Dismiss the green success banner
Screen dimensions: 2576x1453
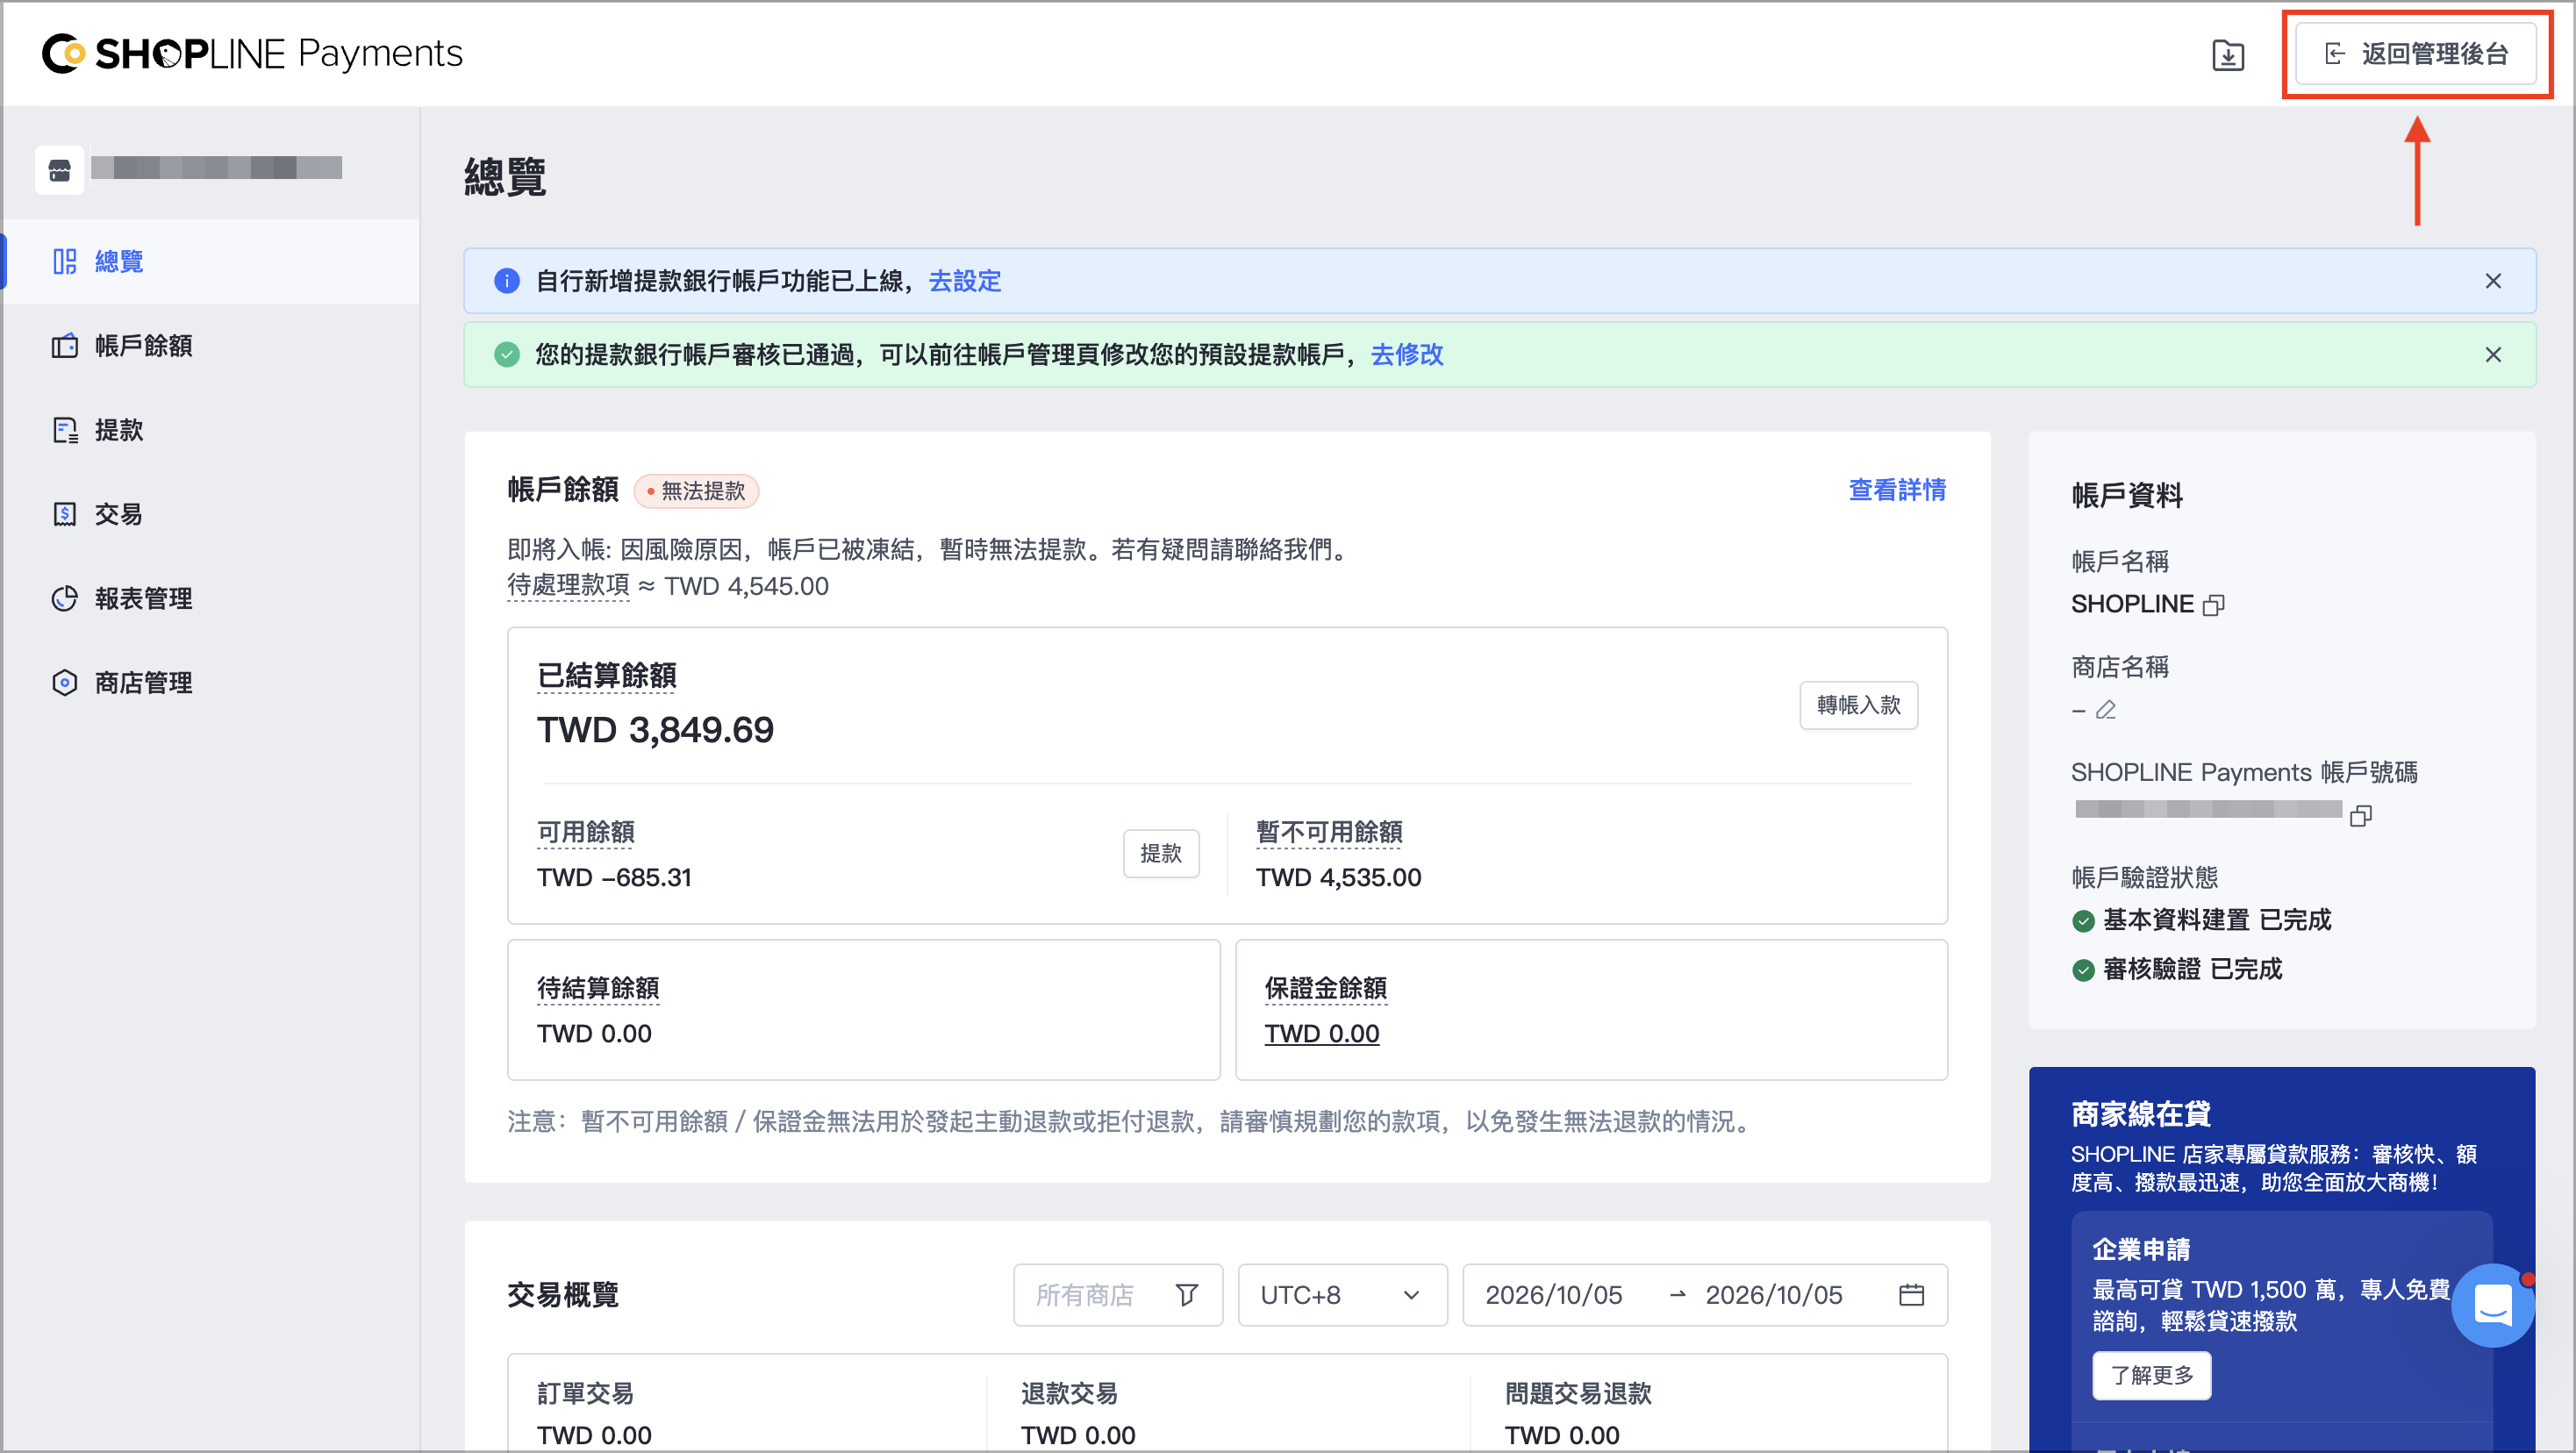(2492, 355)
